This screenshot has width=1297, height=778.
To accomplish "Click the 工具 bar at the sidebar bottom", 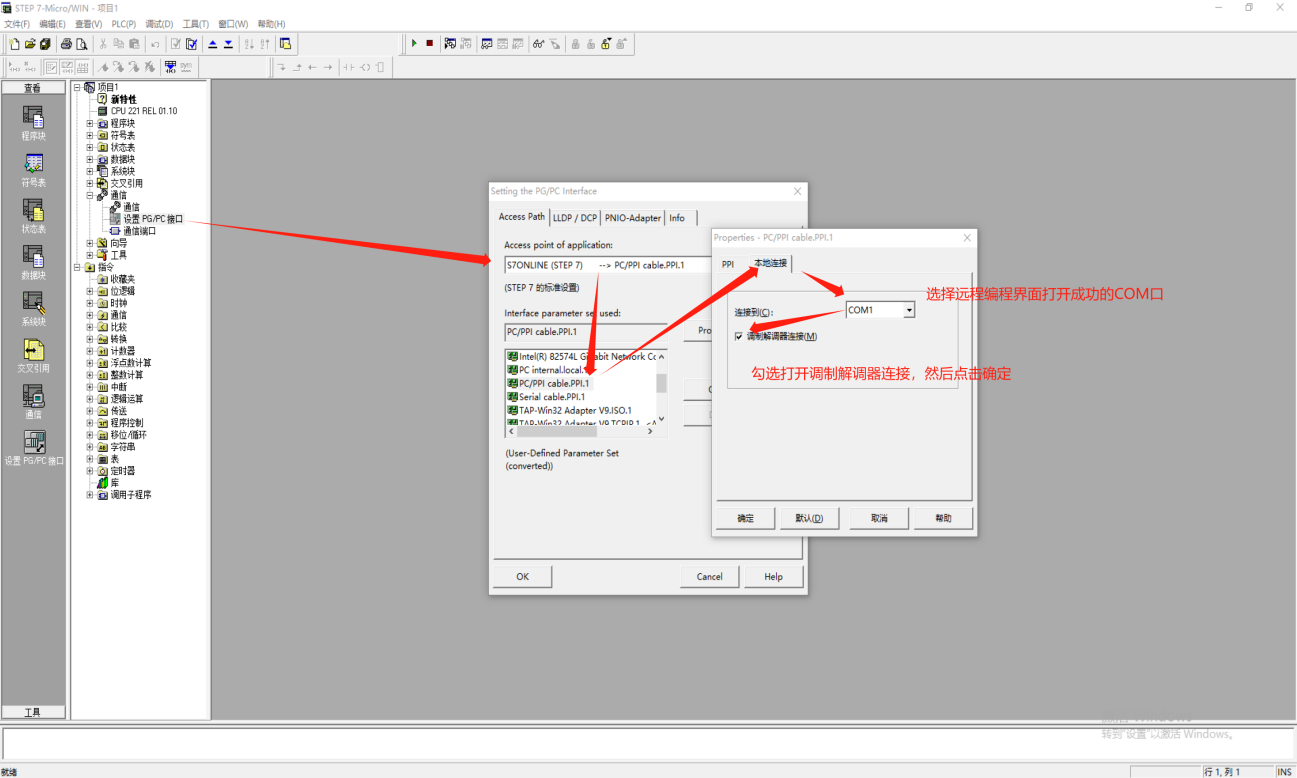I will pos(33,712).
